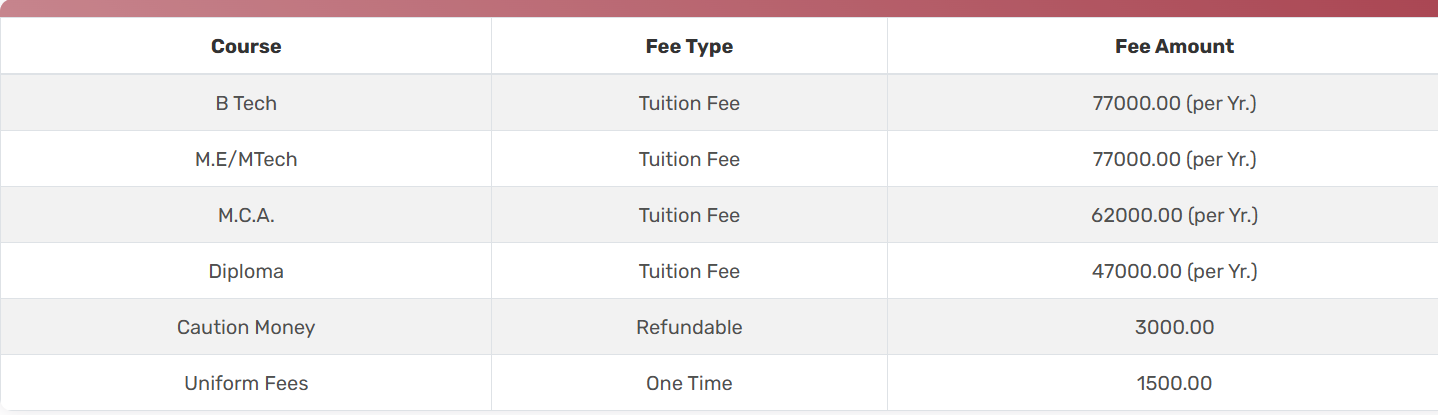Click Tuition Fee in the M.E/MTech row
The height and width of the screenshot is (415, 1438).
click(x=689, y=159)
